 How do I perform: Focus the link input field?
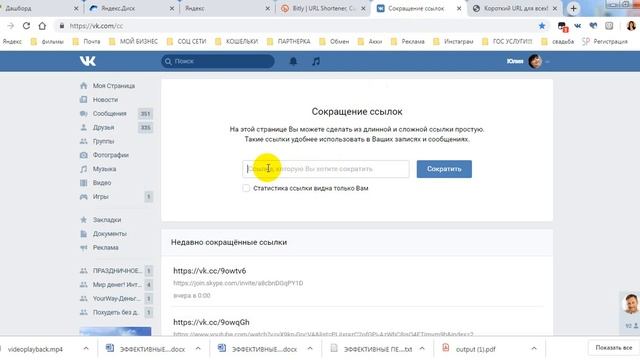326,169
